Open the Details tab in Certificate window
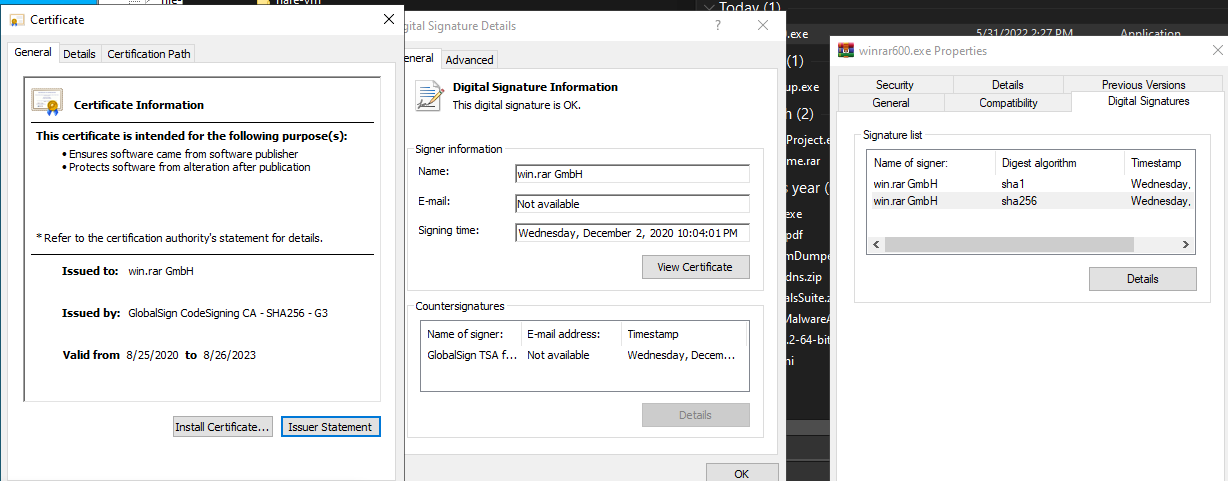The width and height of the screenshot is (1228, 481). coord(79,54)
